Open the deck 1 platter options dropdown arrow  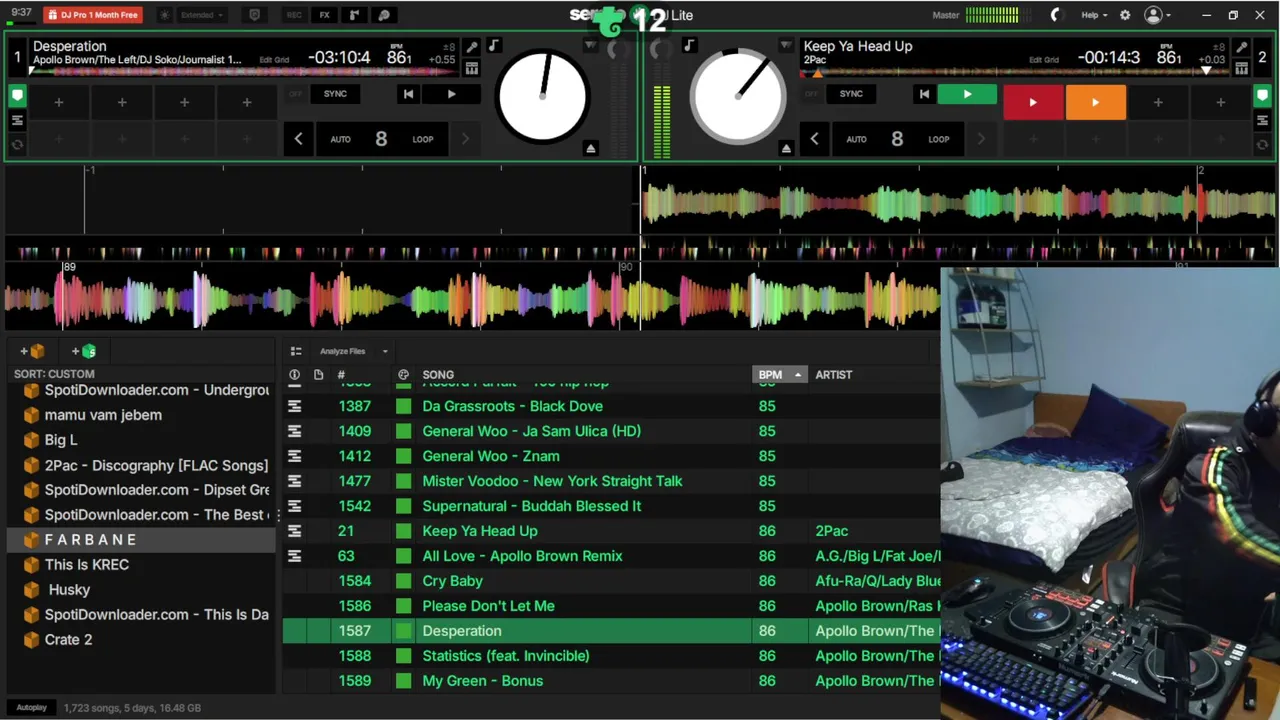[591, 46]
